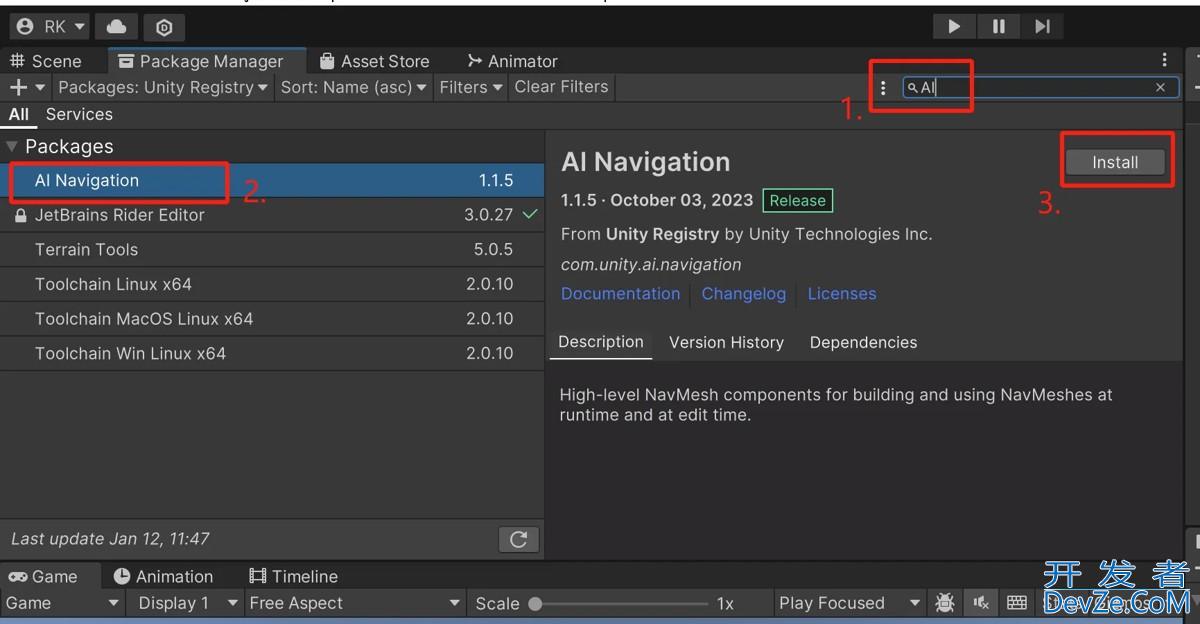Switch to the Services tab
This screenshot has height=624, width=1200.
point(79,114)
